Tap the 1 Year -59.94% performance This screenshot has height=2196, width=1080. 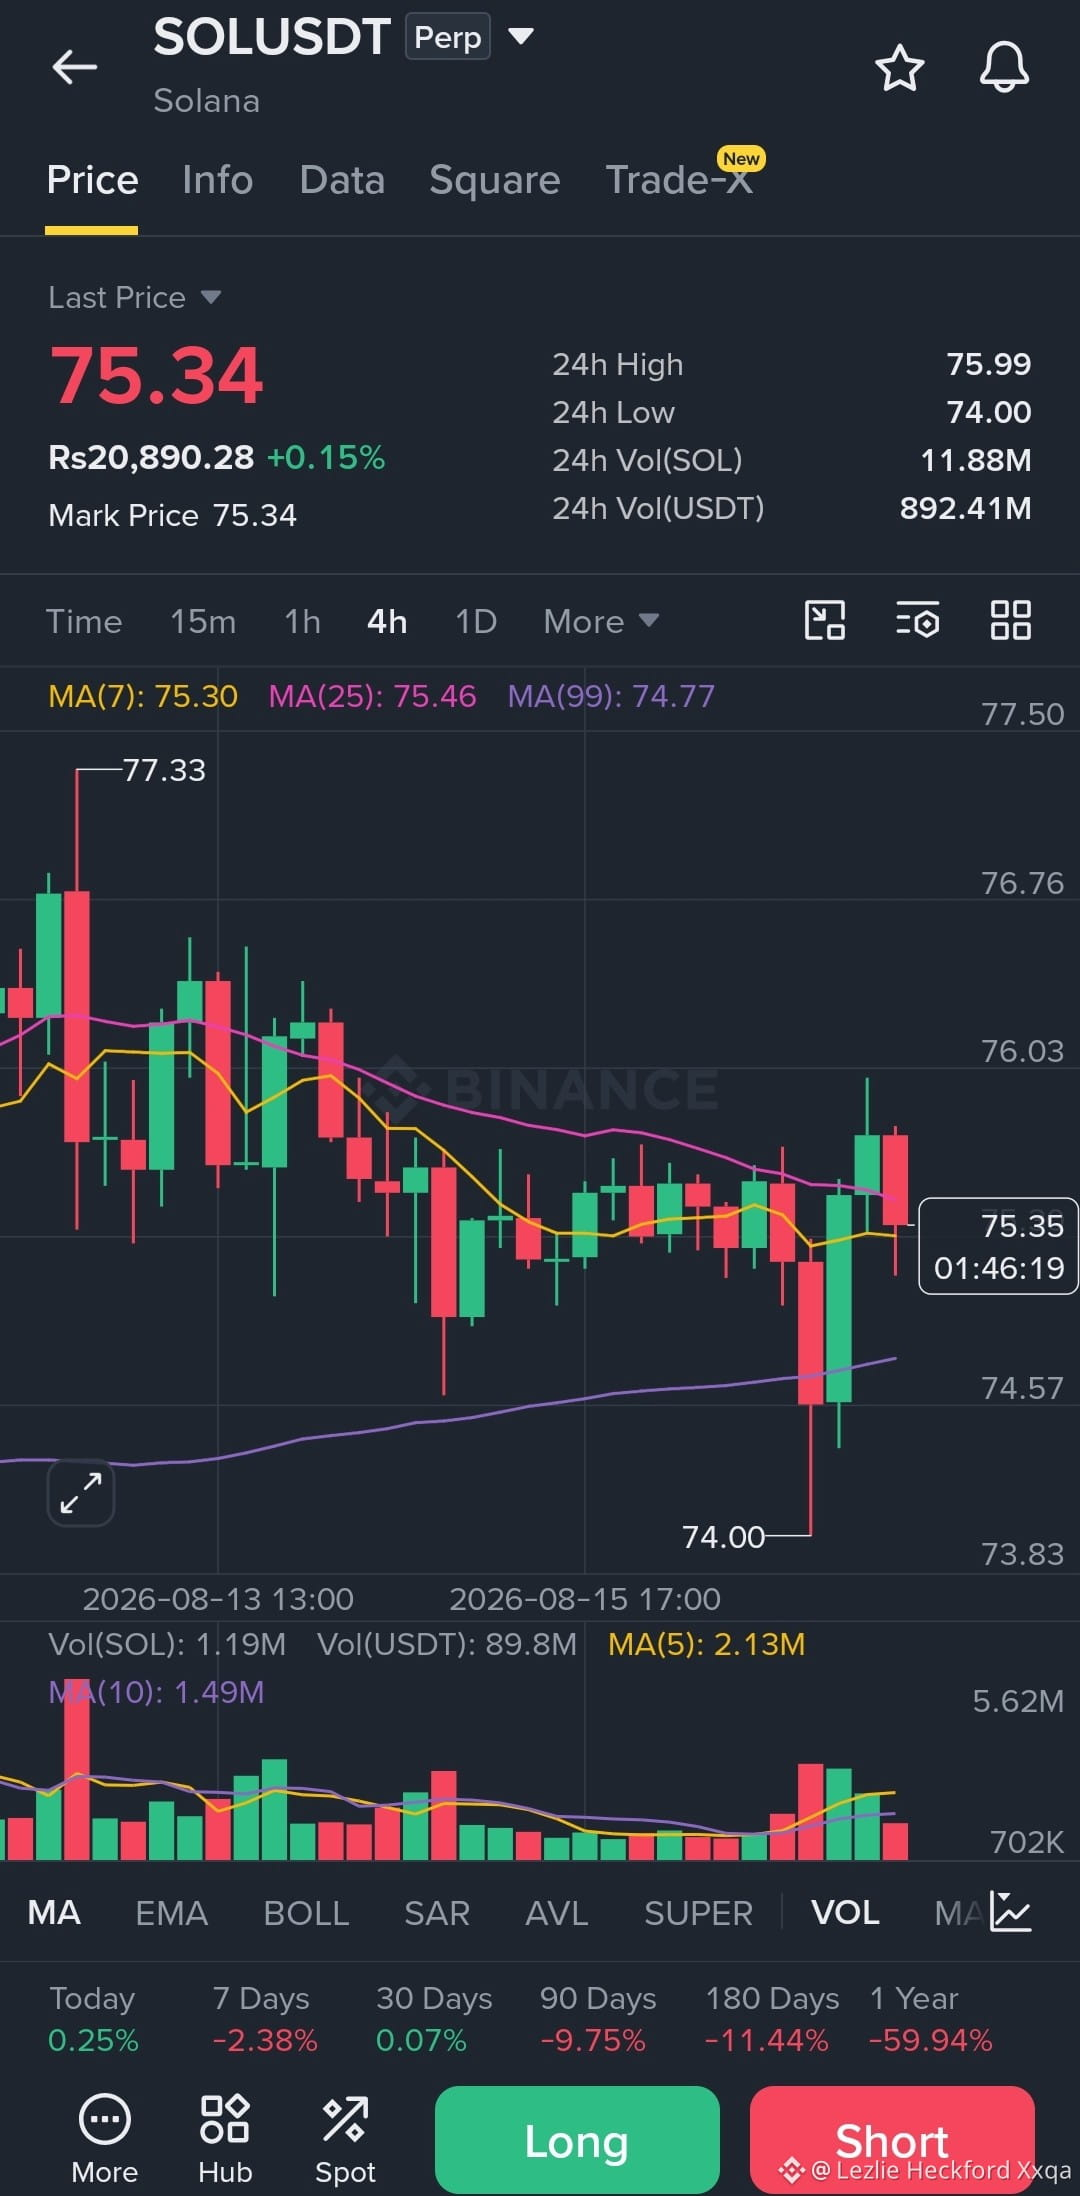pyautogui.click(x=930, y=2019)
